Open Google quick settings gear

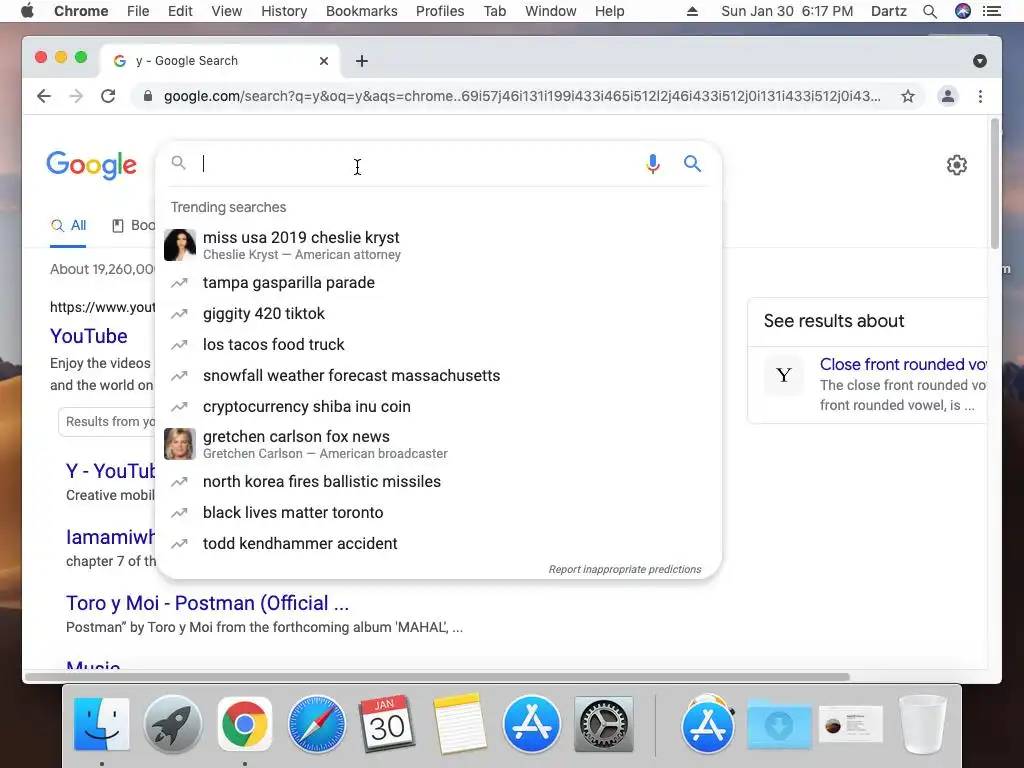pos(957,165)
